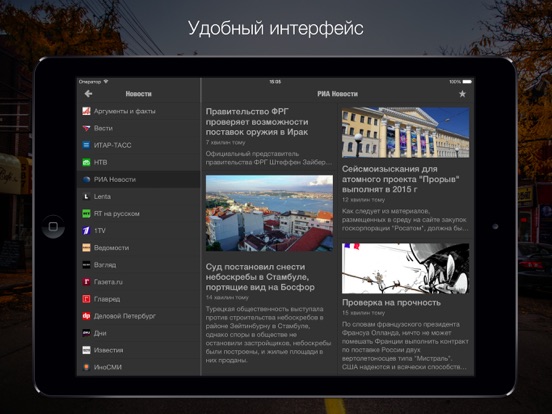Open the Аргументы и факты feed
Screen dimensions: 552x414
coord(139,111)
